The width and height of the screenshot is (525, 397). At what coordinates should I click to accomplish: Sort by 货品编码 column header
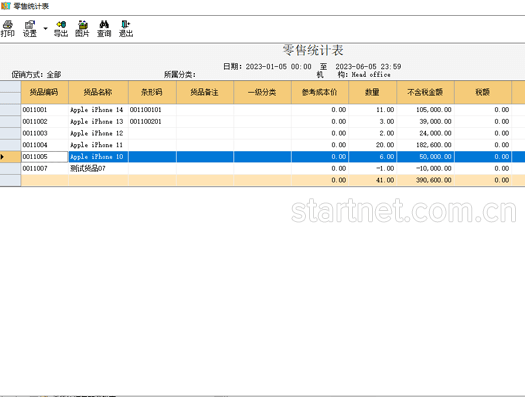pos(45,92)
